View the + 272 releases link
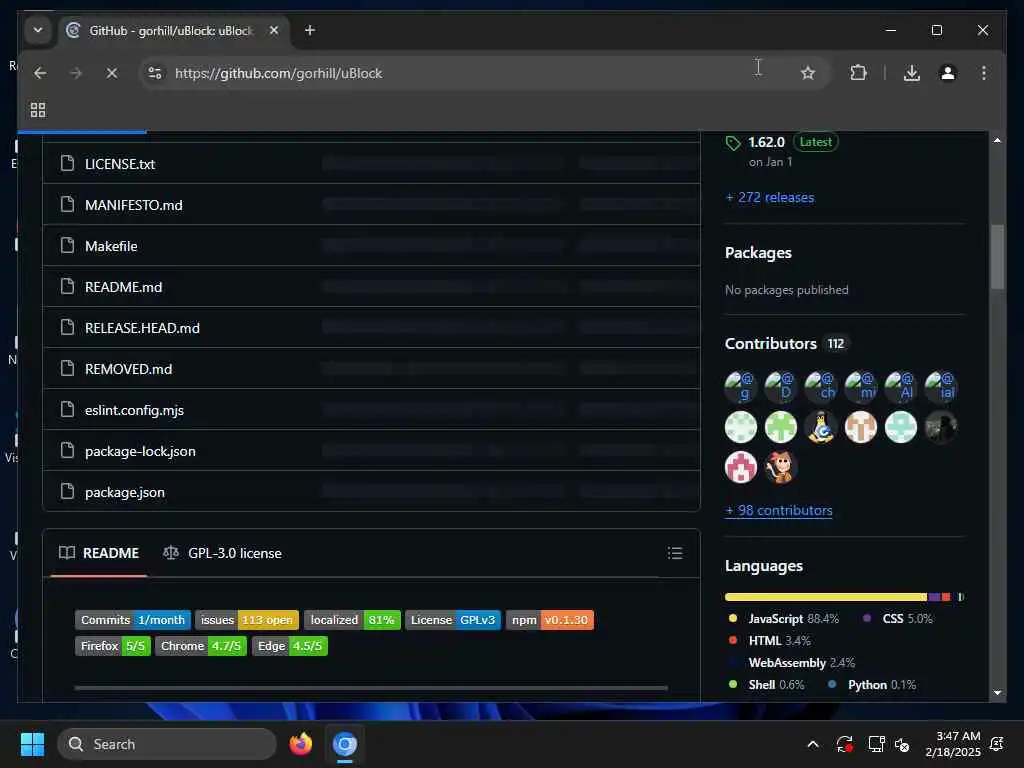 point(770,198)
